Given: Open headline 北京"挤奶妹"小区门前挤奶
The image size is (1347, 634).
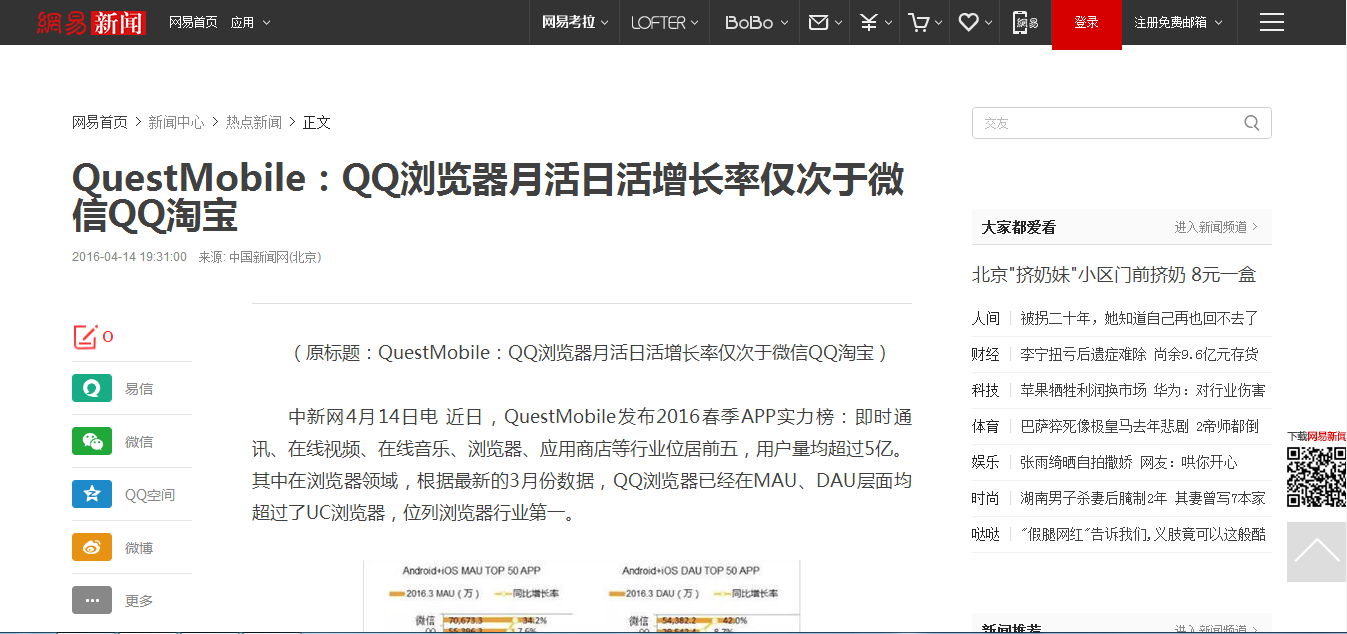Looking at the screenshot, I should [x=1114, y=275].
